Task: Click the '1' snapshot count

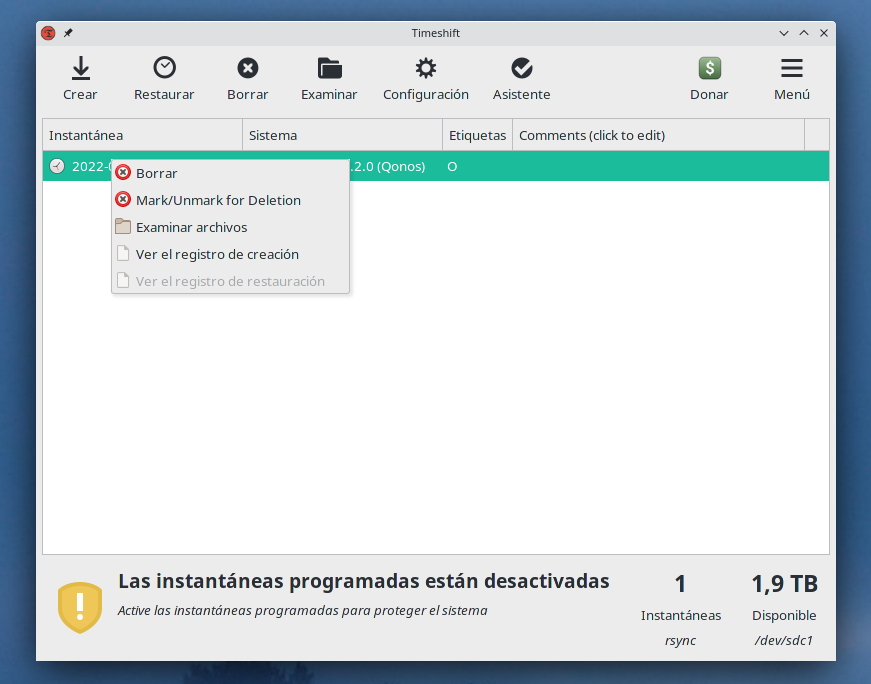Action: (x=680, y=584)
